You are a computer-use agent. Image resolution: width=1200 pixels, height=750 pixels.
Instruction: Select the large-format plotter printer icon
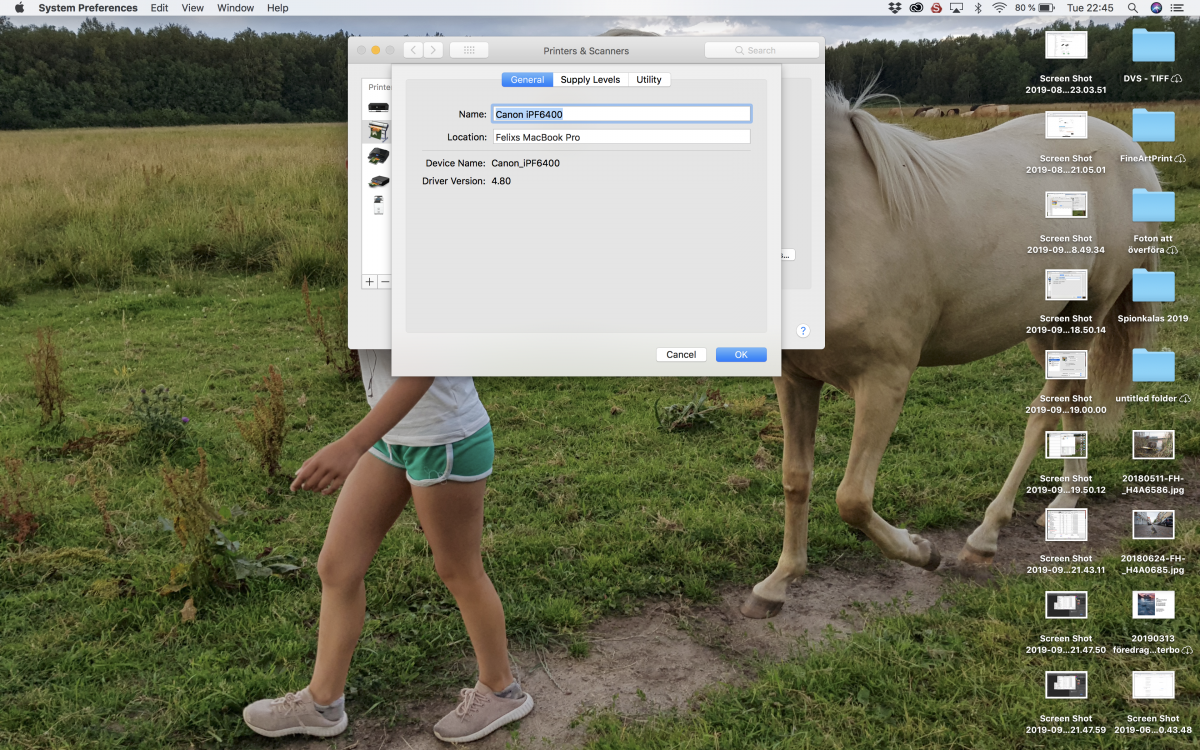[x=378, y=131]
